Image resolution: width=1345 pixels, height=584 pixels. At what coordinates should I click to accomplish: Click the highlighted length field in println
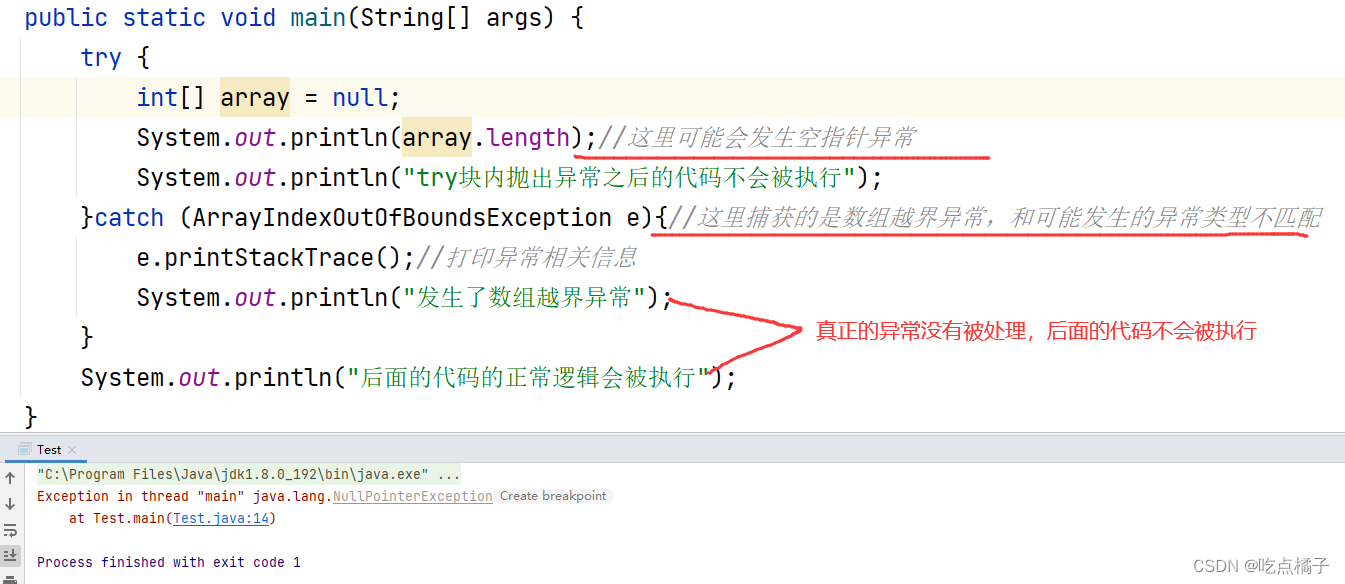click(528, 137)
